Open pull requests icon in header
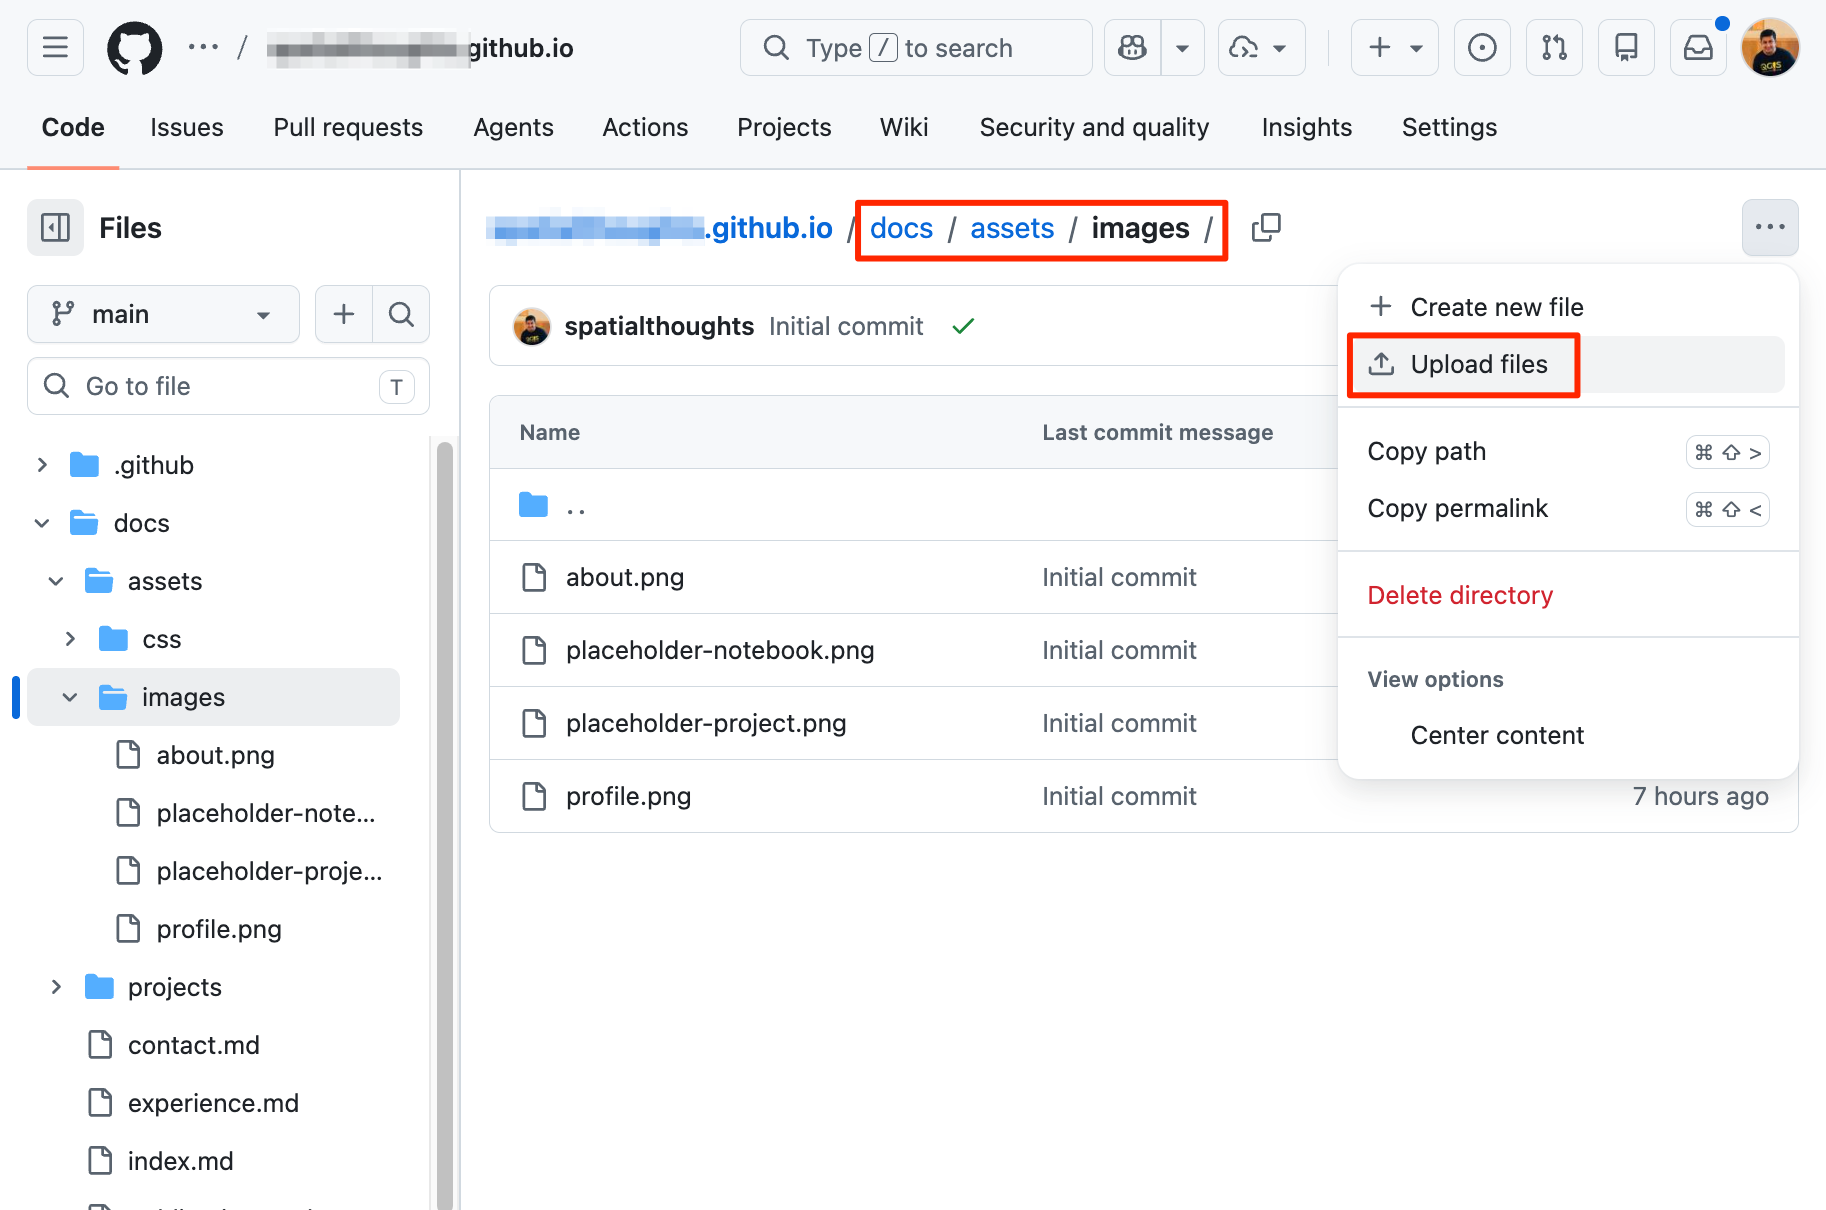 (x=1554, y=48)
